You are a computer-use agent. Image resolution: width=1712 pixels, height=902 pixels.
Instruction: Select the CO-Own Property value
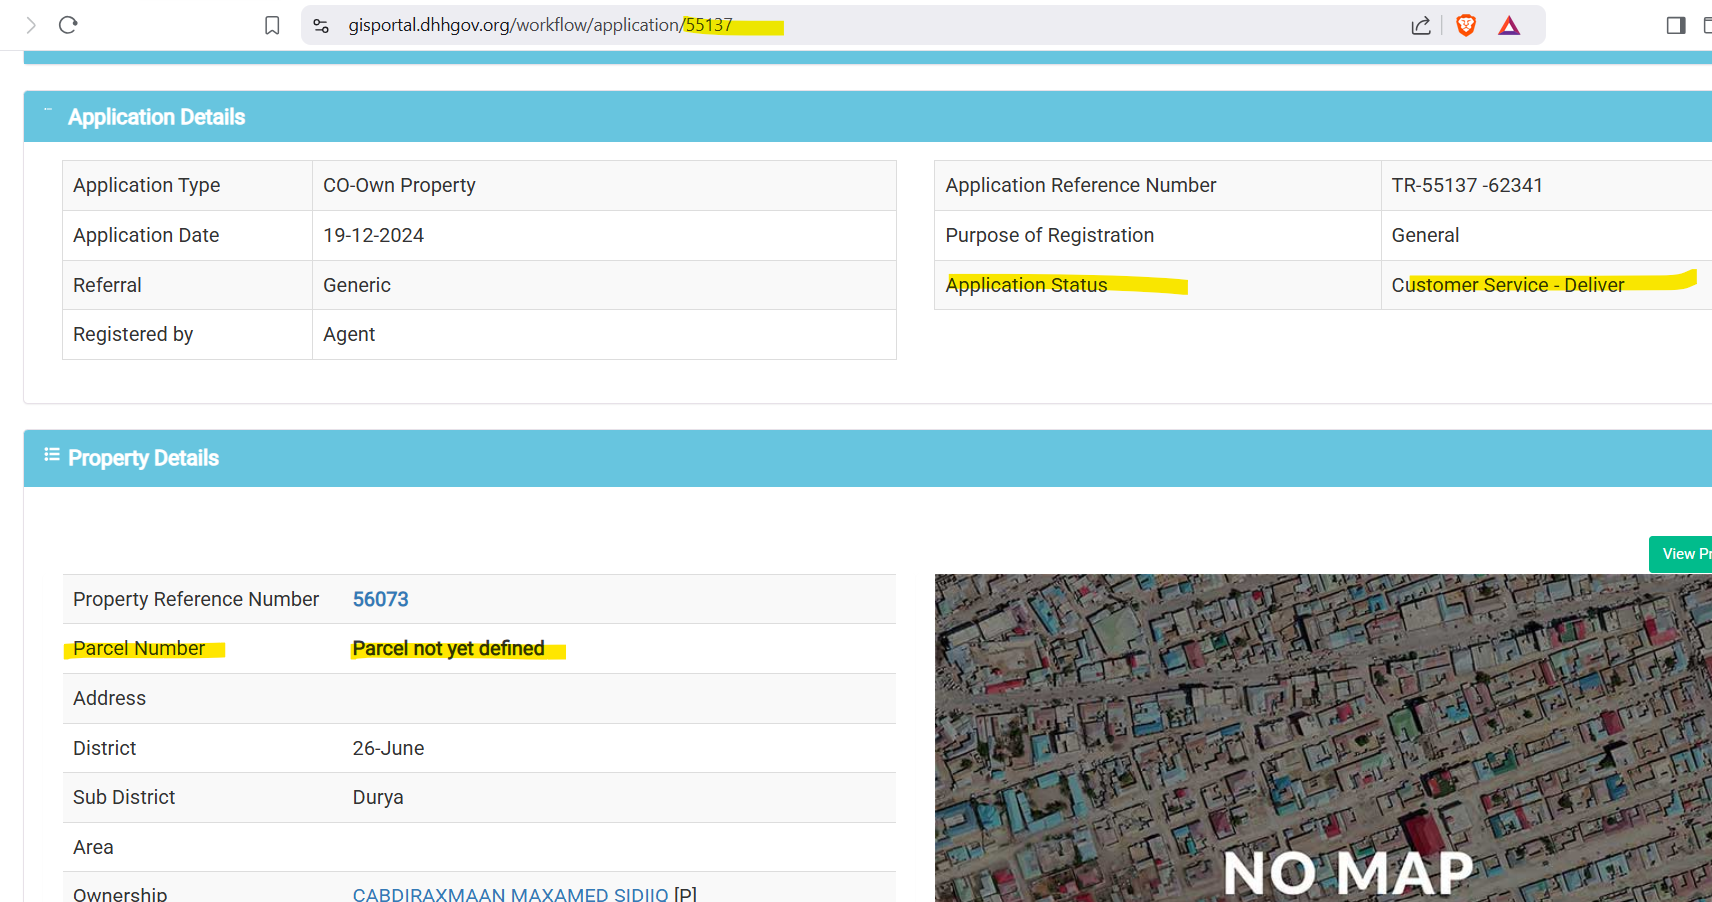point(399,185)
